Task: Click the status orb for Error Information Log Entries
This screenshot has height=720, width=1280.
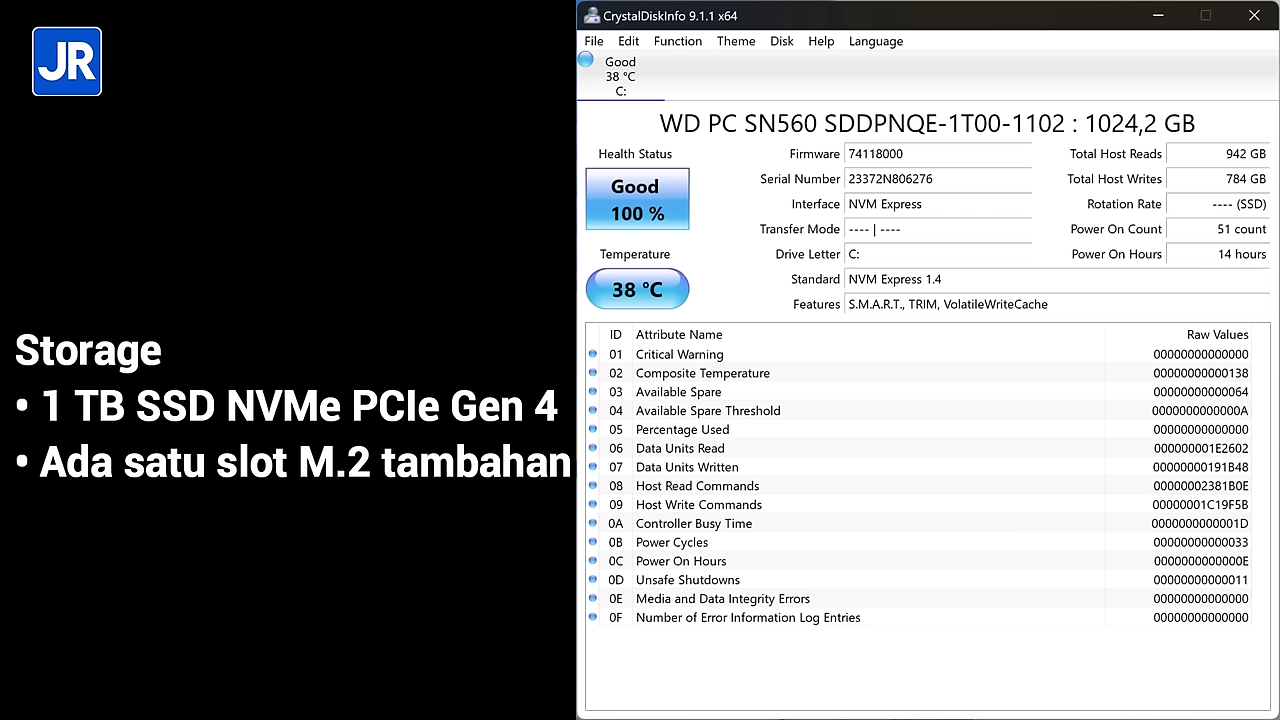Action: (593, 617)
